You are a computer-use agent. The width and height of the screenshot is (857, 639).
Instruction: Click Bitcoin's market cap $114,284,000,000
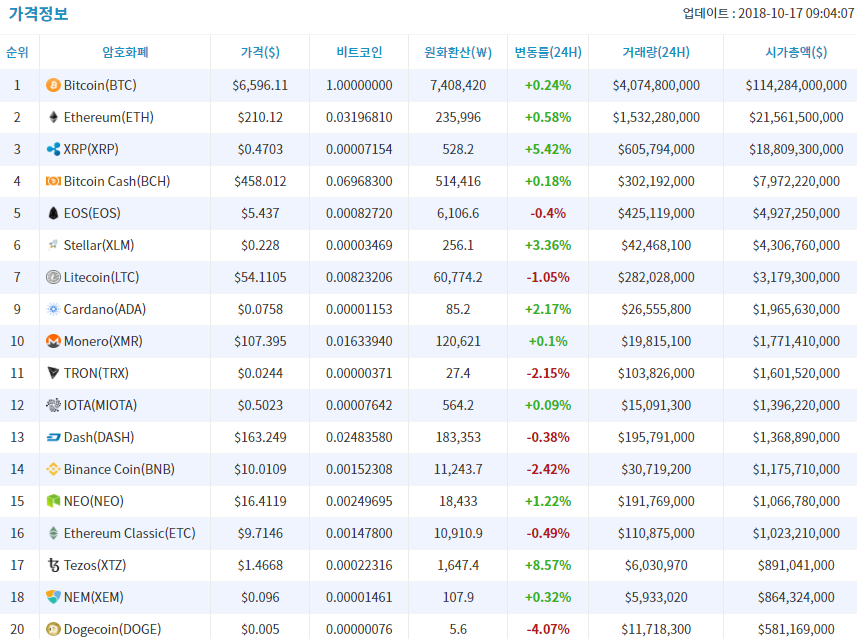(796, 85)
